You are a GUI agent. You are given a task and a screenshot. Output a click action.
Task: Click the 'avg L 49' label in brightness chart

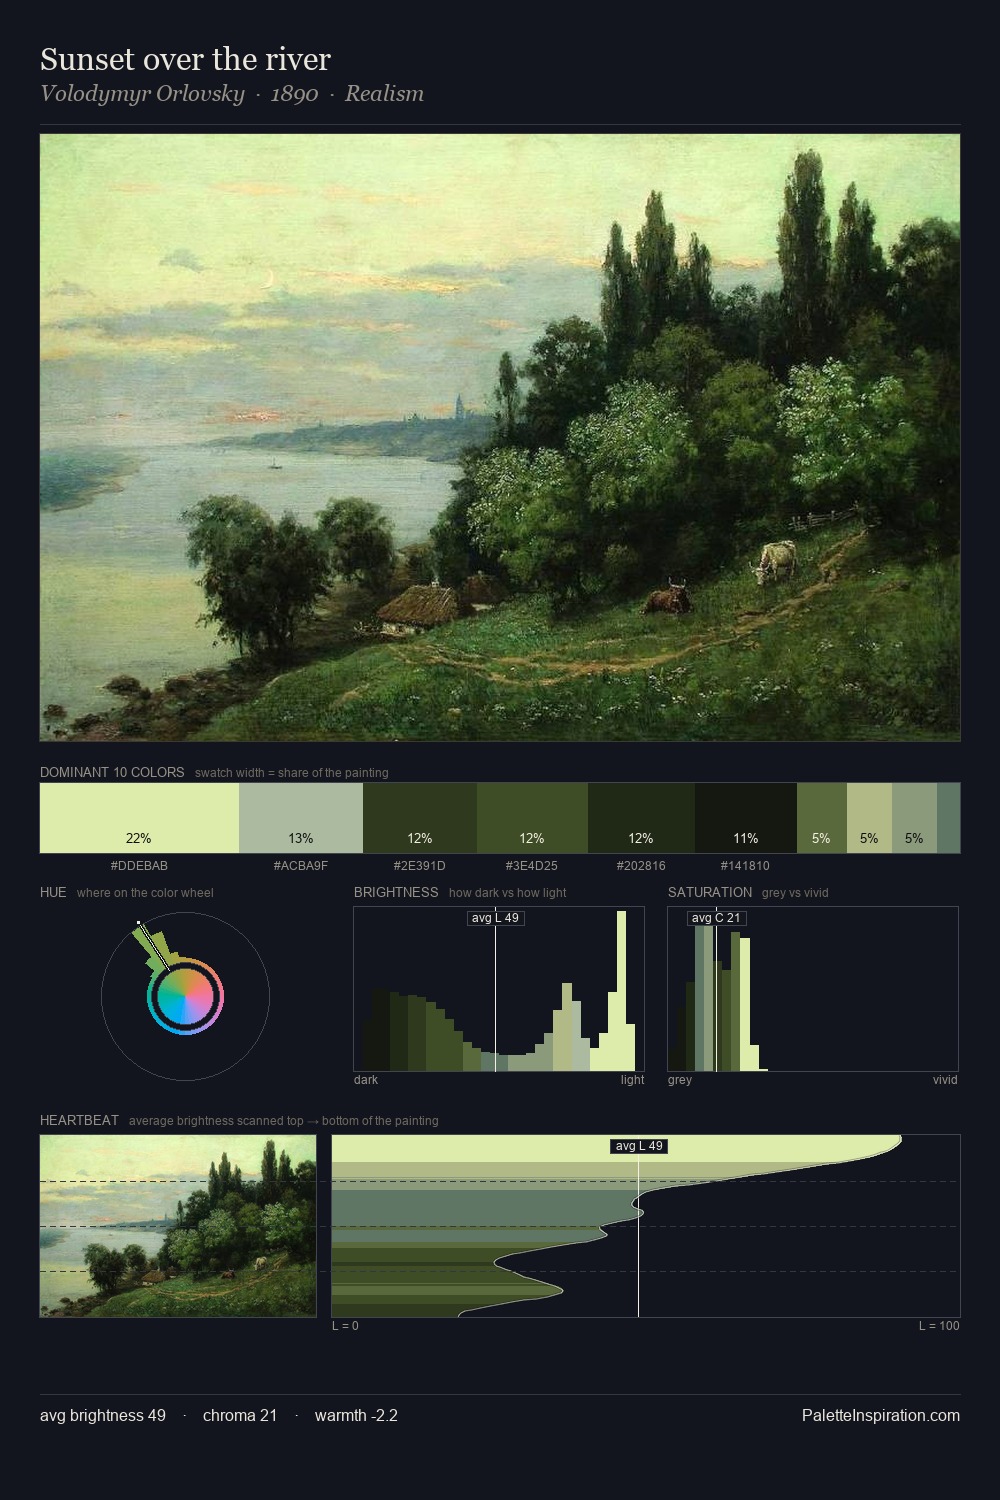496,918
